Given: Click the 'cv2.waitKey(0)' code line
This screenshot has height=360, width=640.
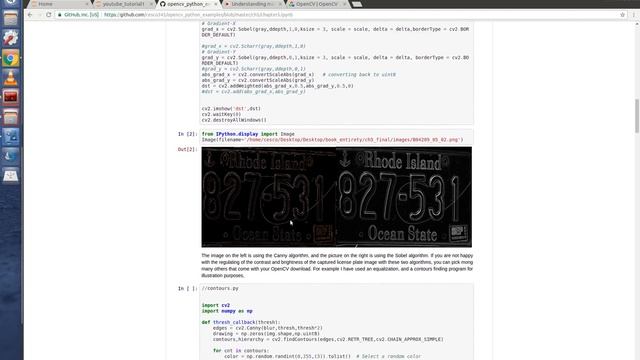Looking at the screenshot, I should click(x=221, y=114).
